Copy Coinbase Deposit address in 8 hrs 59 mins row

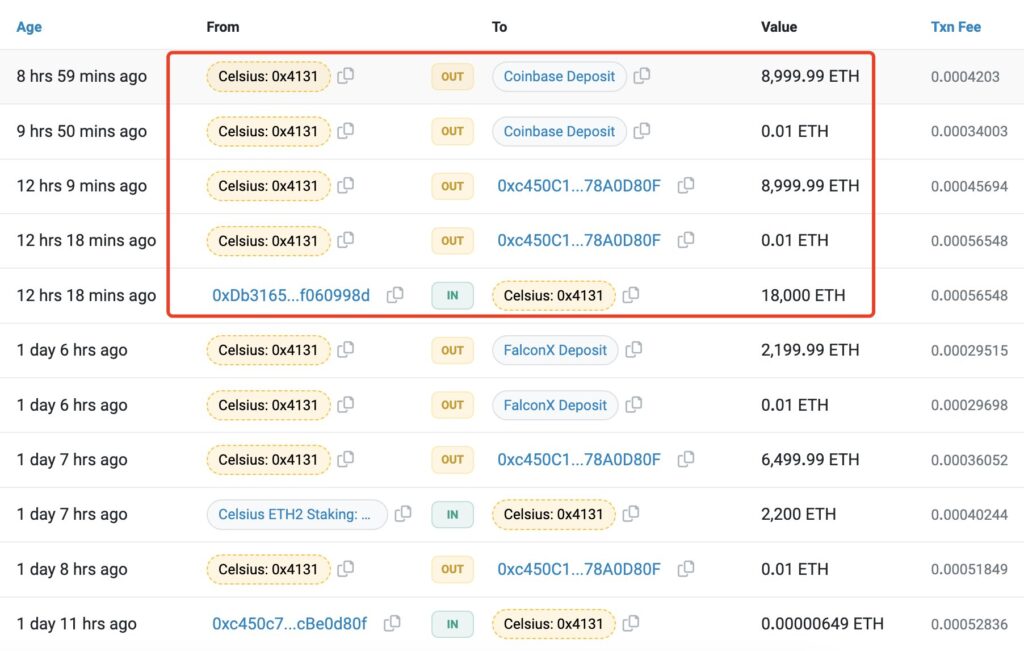(x=642, y=76)
